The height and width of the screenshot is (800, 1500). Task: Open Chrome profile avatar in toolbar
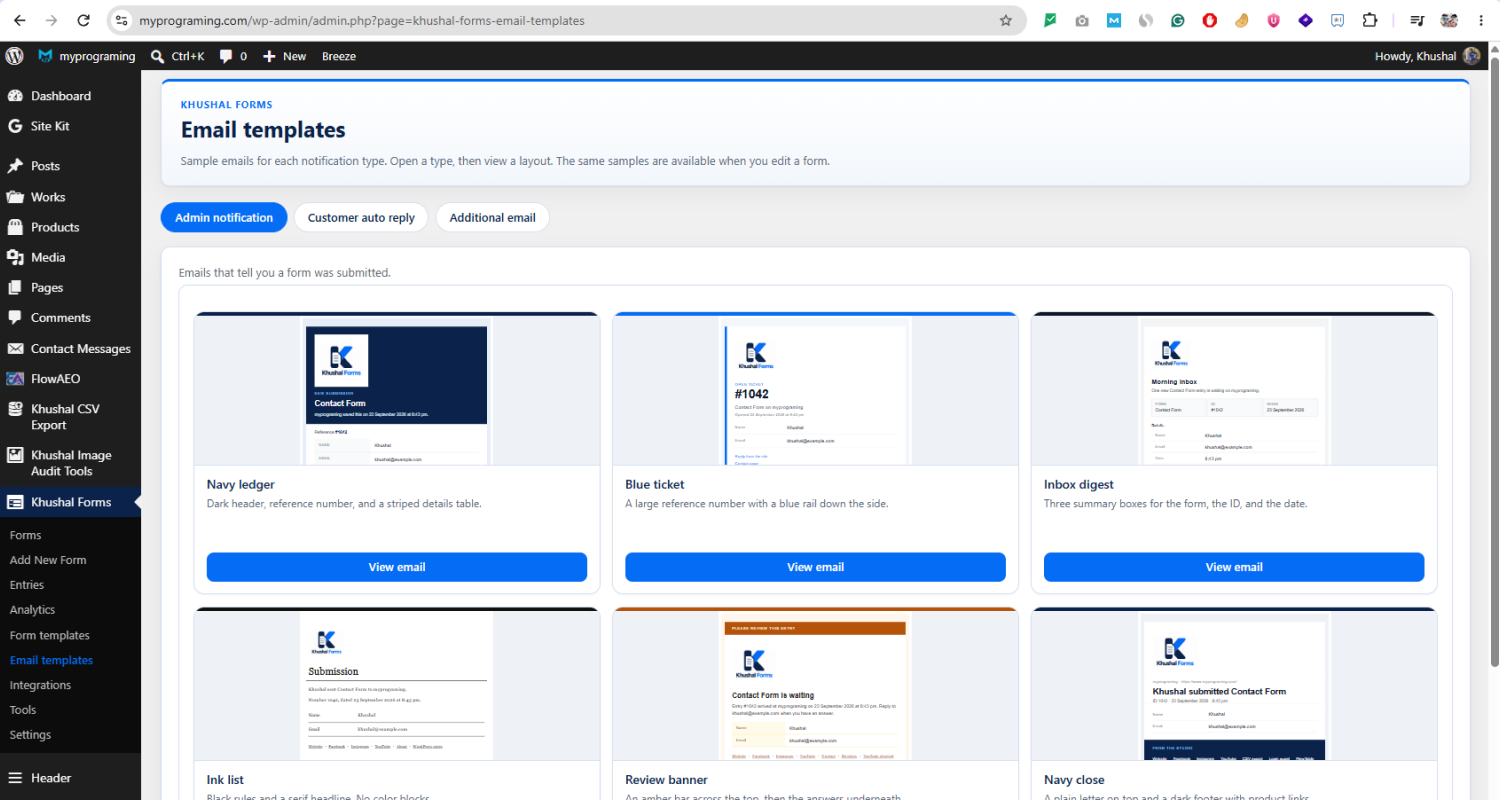[x=1449, y=20]
